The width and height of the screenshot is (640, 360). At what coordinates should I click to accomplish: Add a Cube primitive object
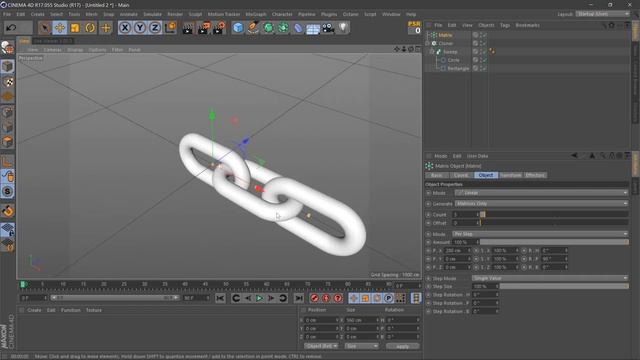point(238,28)
